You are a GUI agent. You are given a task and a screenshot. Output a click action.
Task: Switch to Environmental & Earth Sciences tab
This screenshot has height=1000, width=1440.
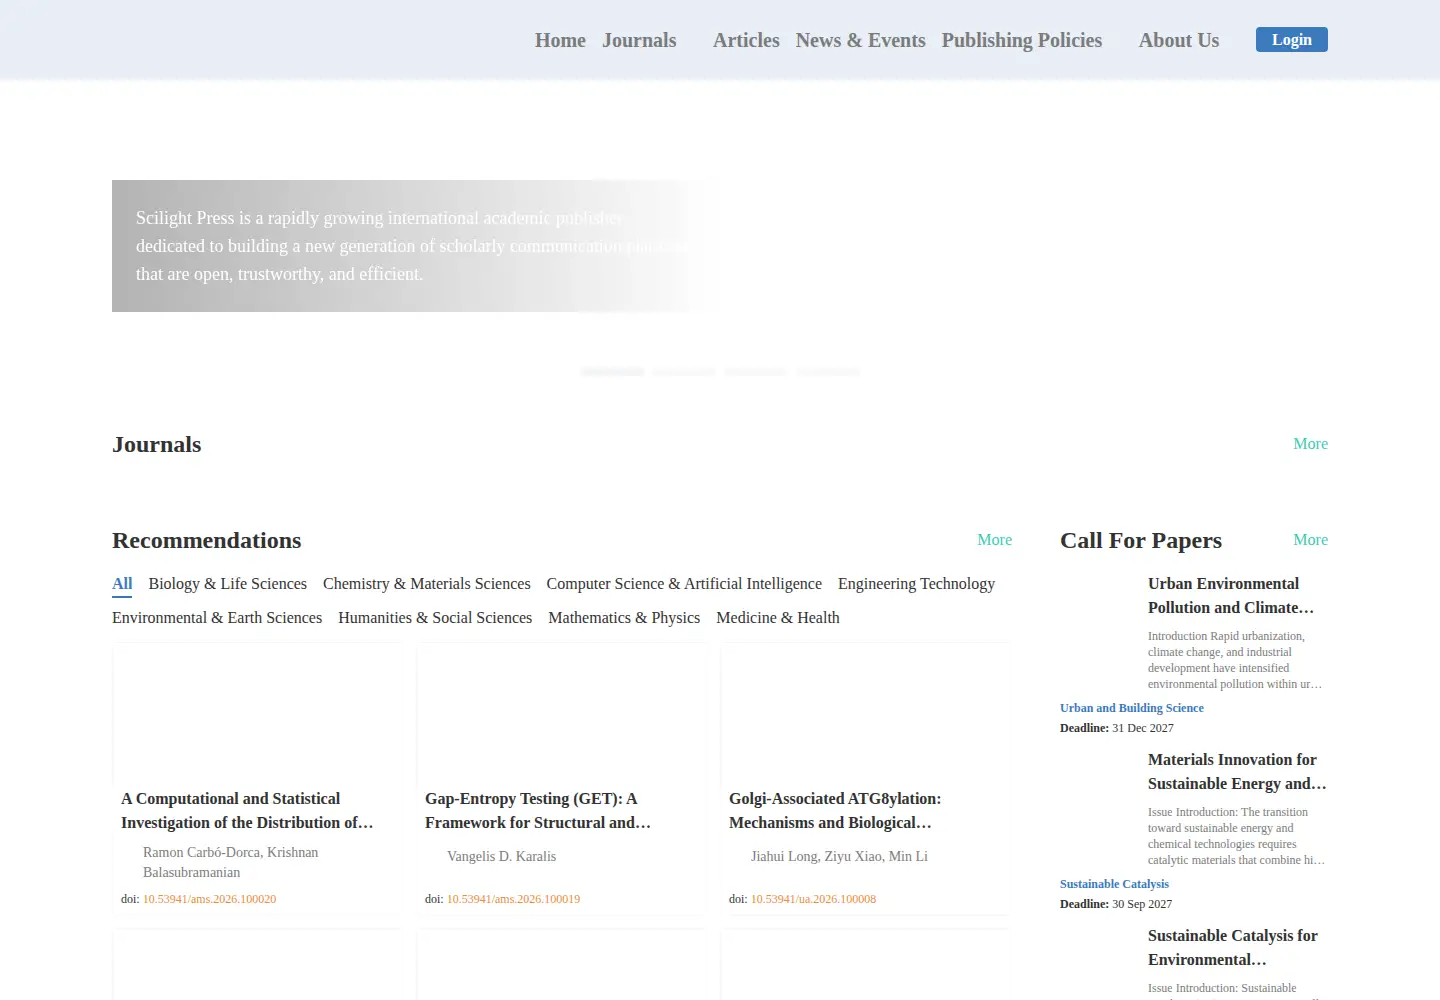click(217, 618)
